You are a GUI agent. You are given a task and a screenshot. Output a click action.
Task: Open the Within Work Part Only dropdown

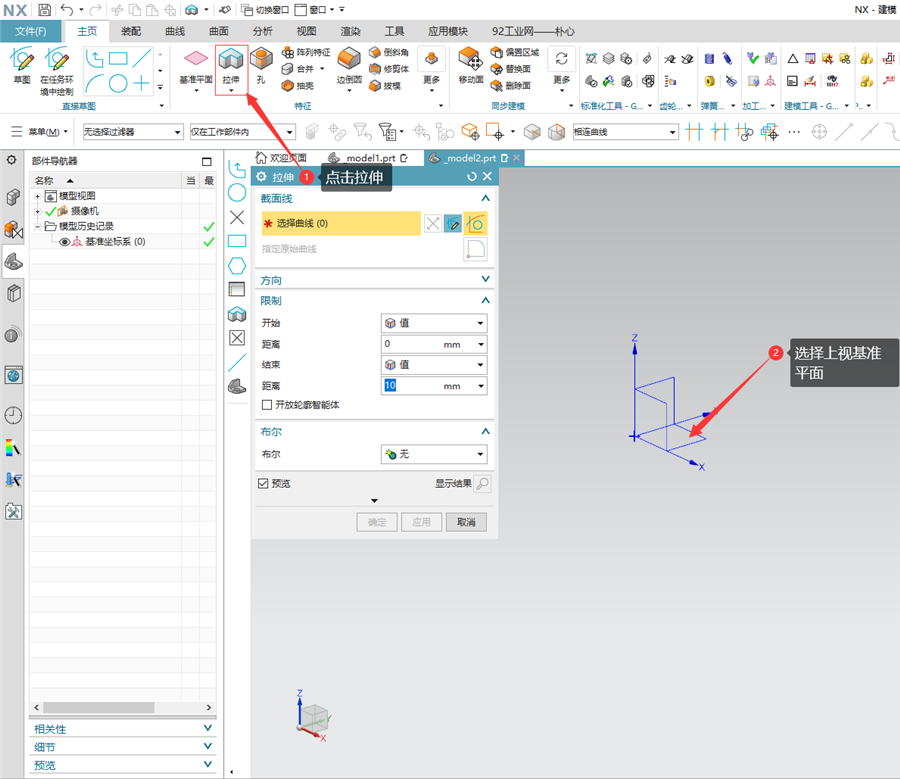pyautogui.click(x=243, y=132)
